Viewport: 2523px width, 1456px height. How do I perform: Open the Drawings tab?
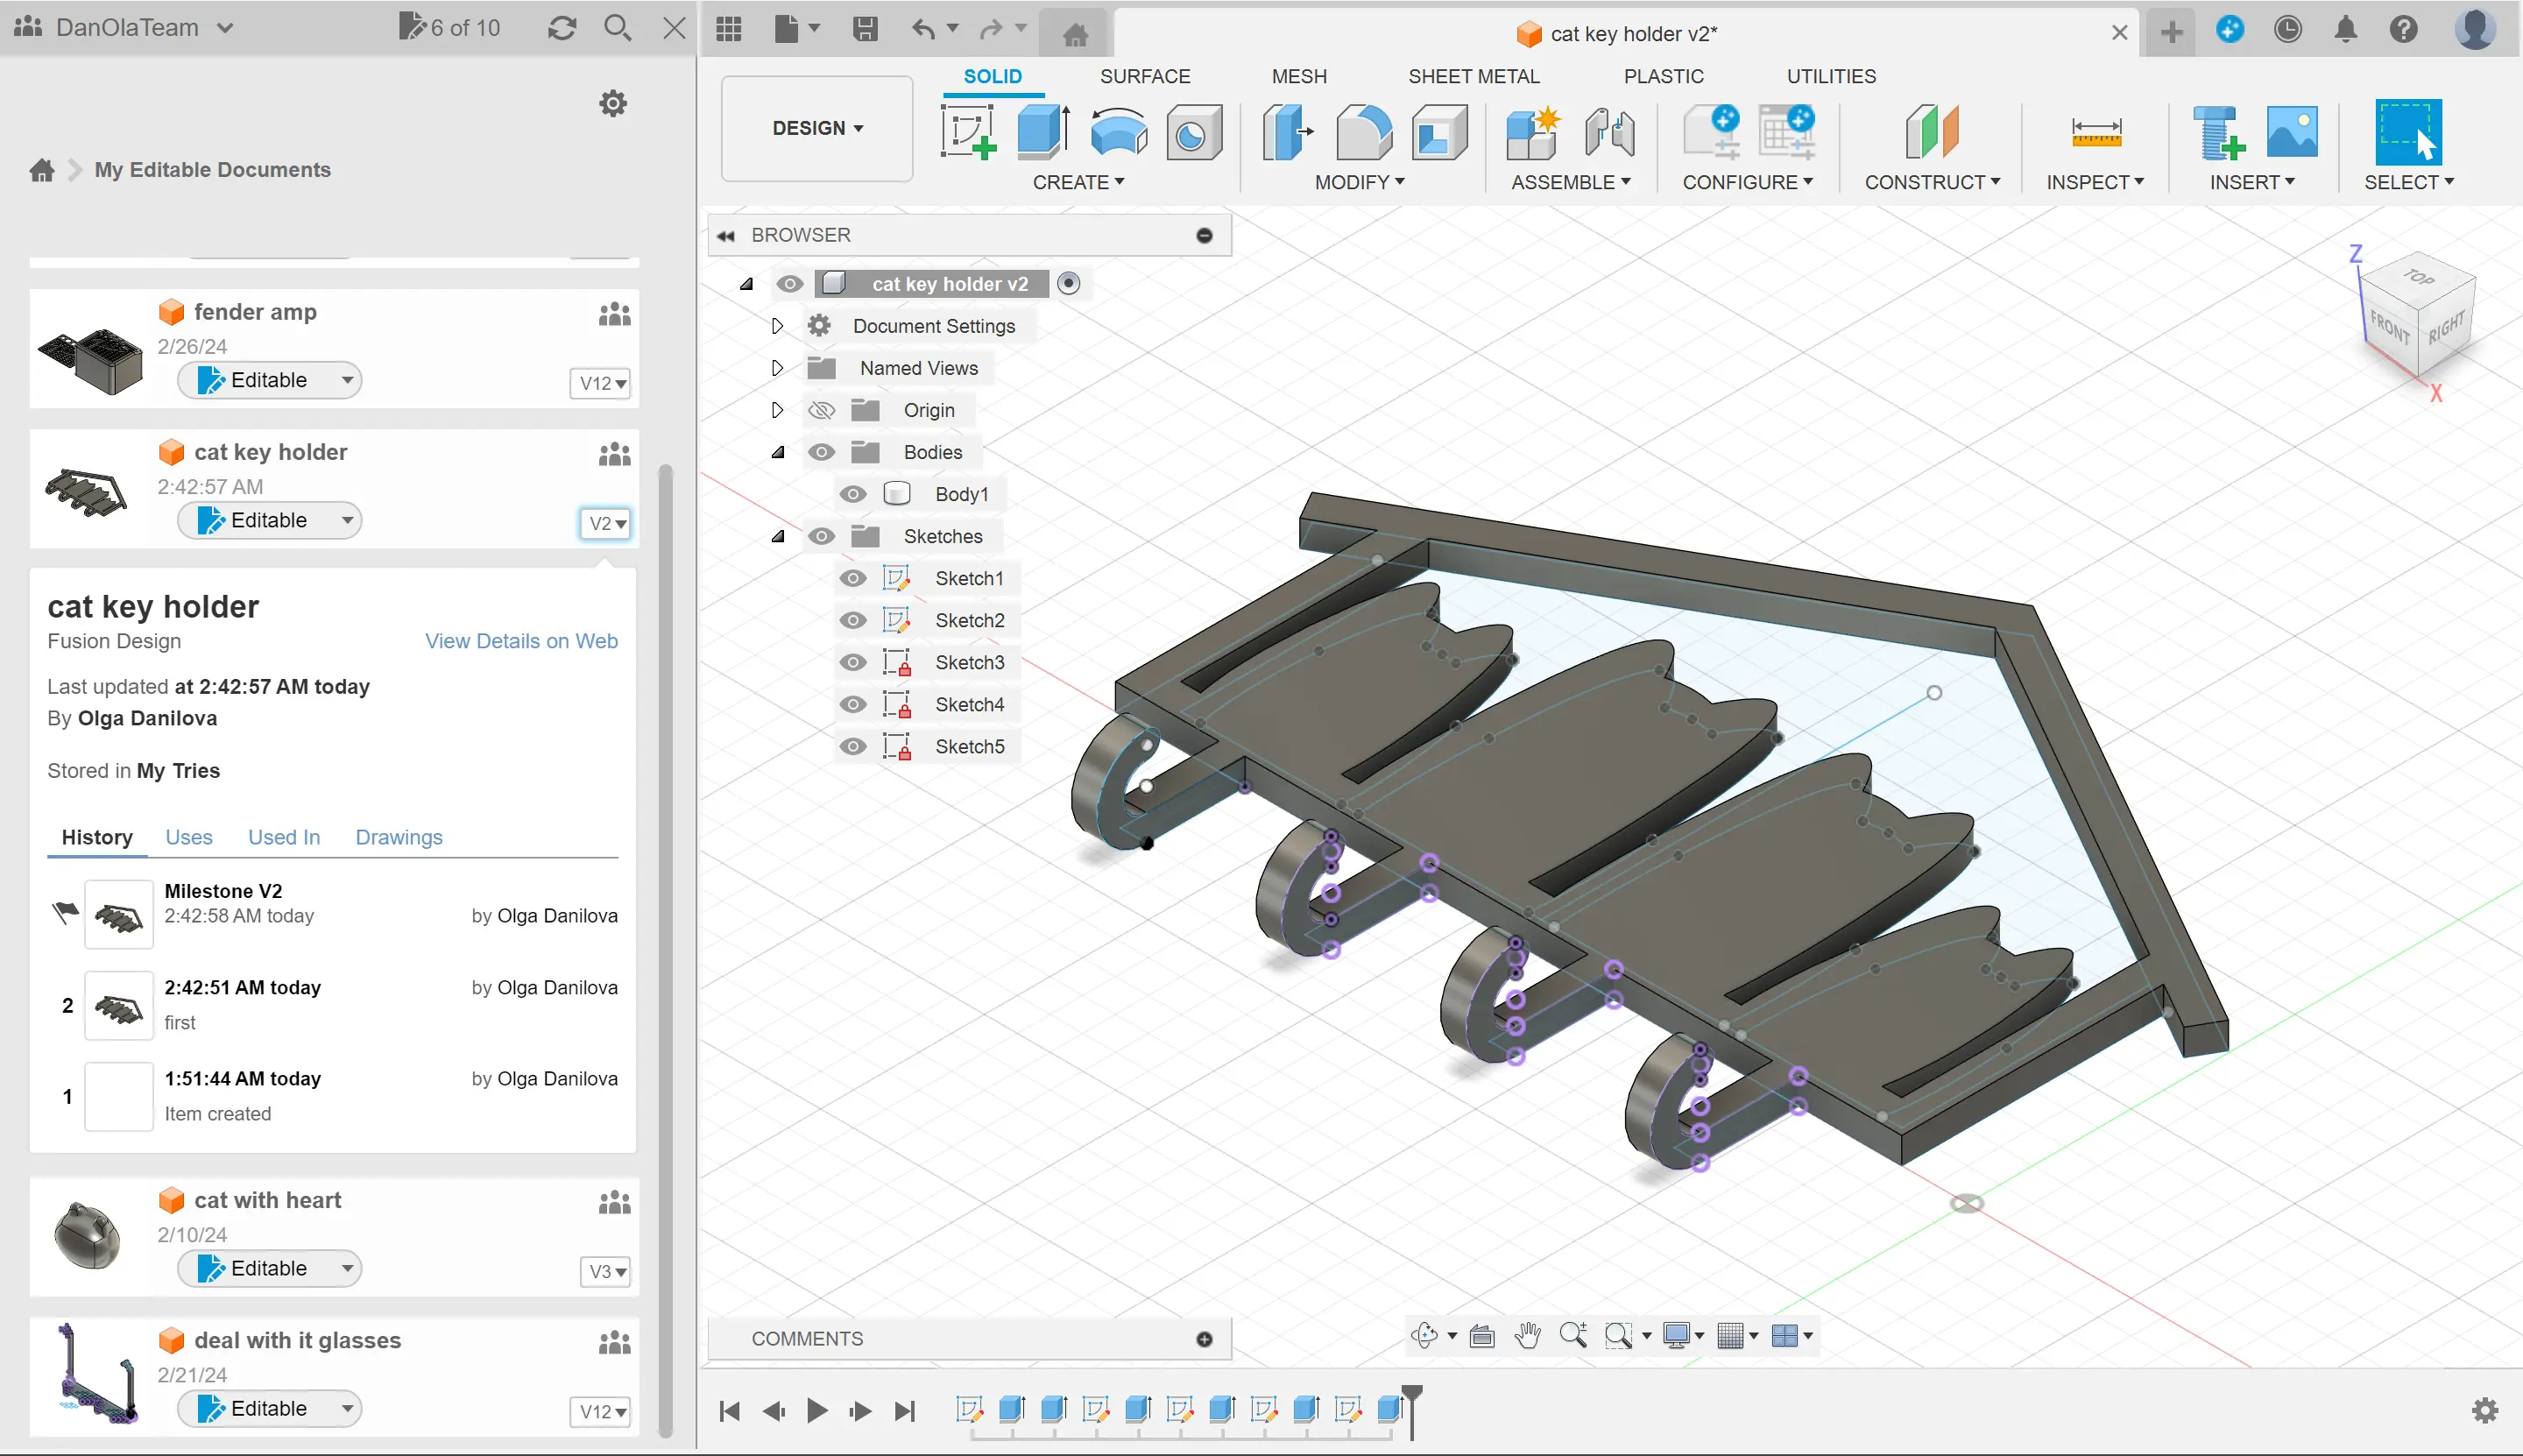pyautogui.click(x=398, y=837)
